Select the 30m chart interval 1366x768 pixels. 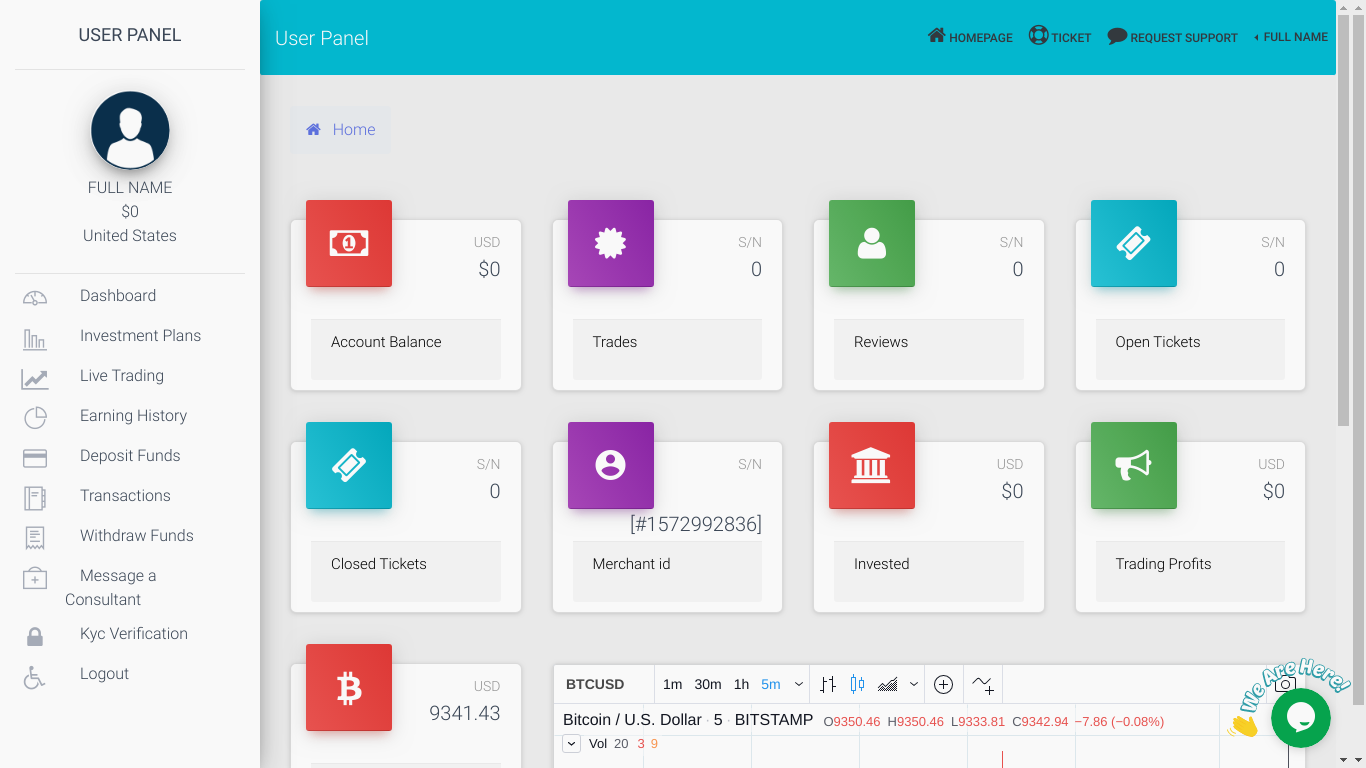pyautogui.click(x=708, y=685)
